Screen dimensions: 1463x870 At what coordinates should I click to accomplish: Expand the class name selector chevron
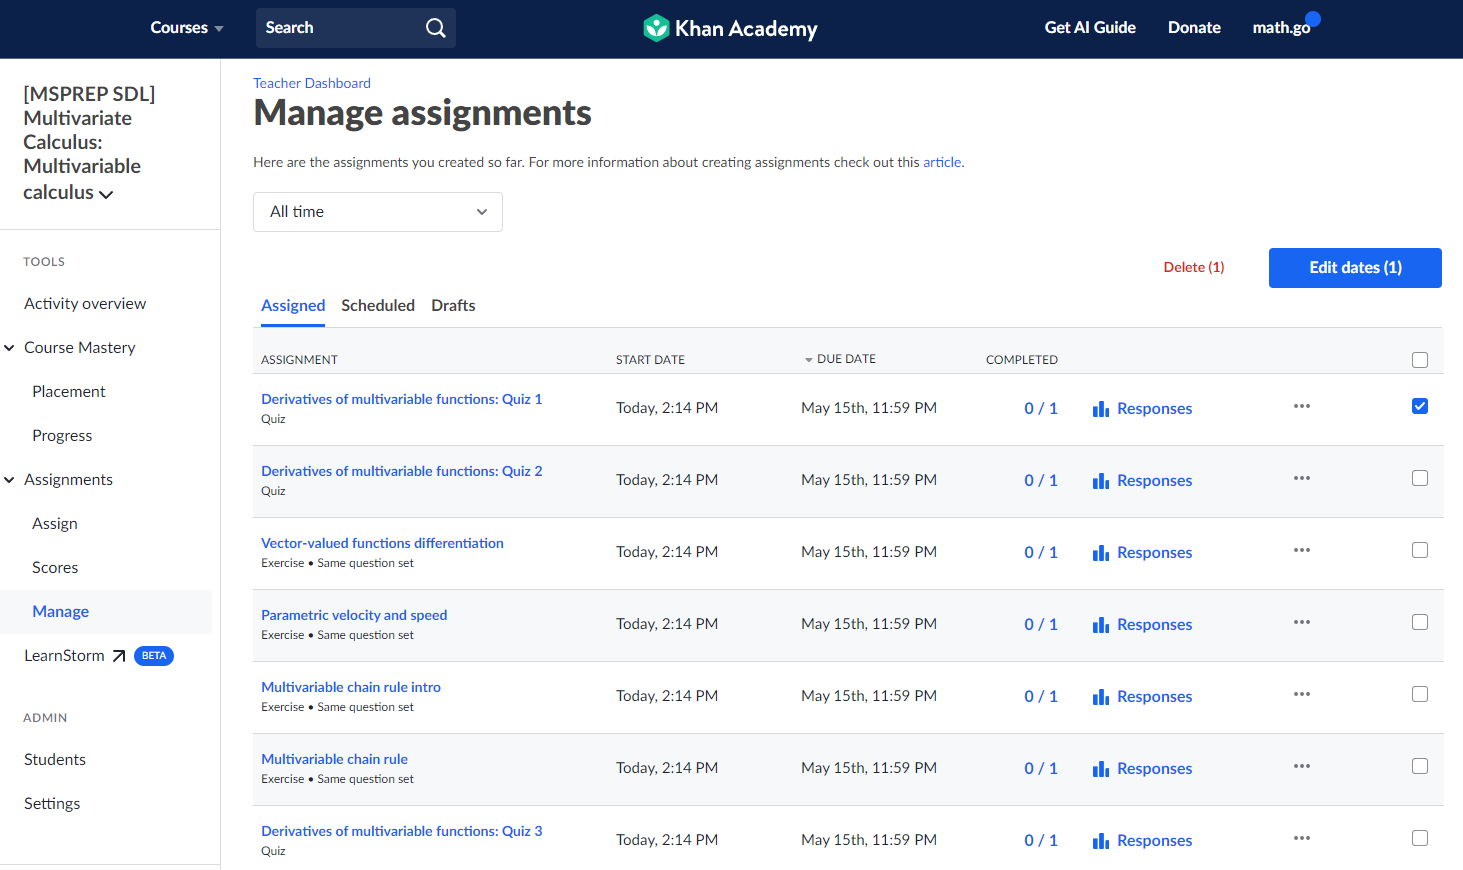pyautogui.click(x=106, y=194)
